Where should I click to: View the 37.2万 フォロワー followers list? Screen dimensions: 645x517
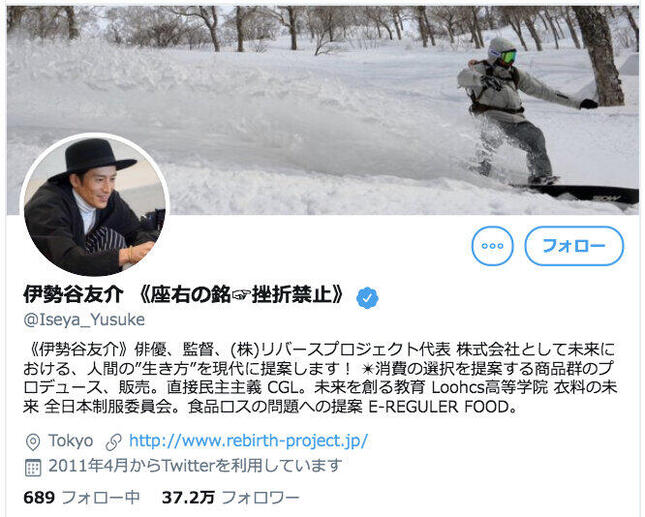point(230,497)
